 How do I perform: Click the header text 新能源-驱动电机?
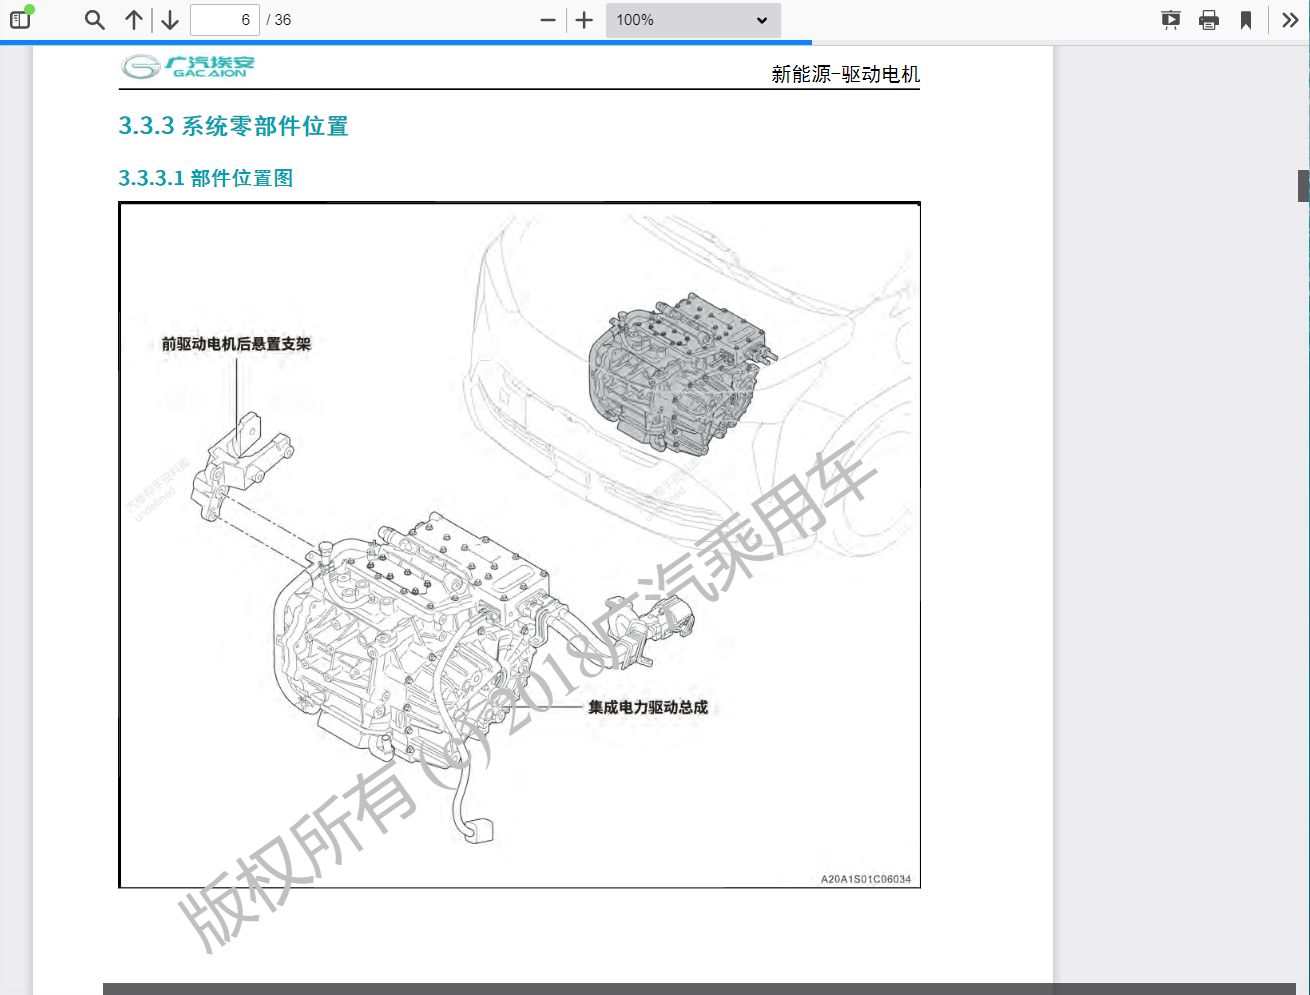[845, 73]
